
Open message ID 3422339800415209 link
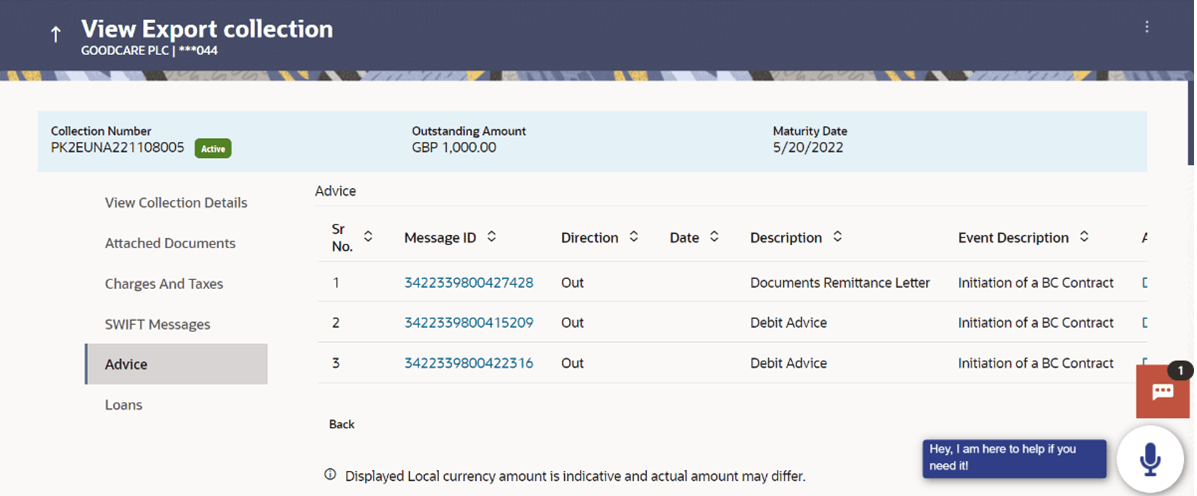pos(468,323)
